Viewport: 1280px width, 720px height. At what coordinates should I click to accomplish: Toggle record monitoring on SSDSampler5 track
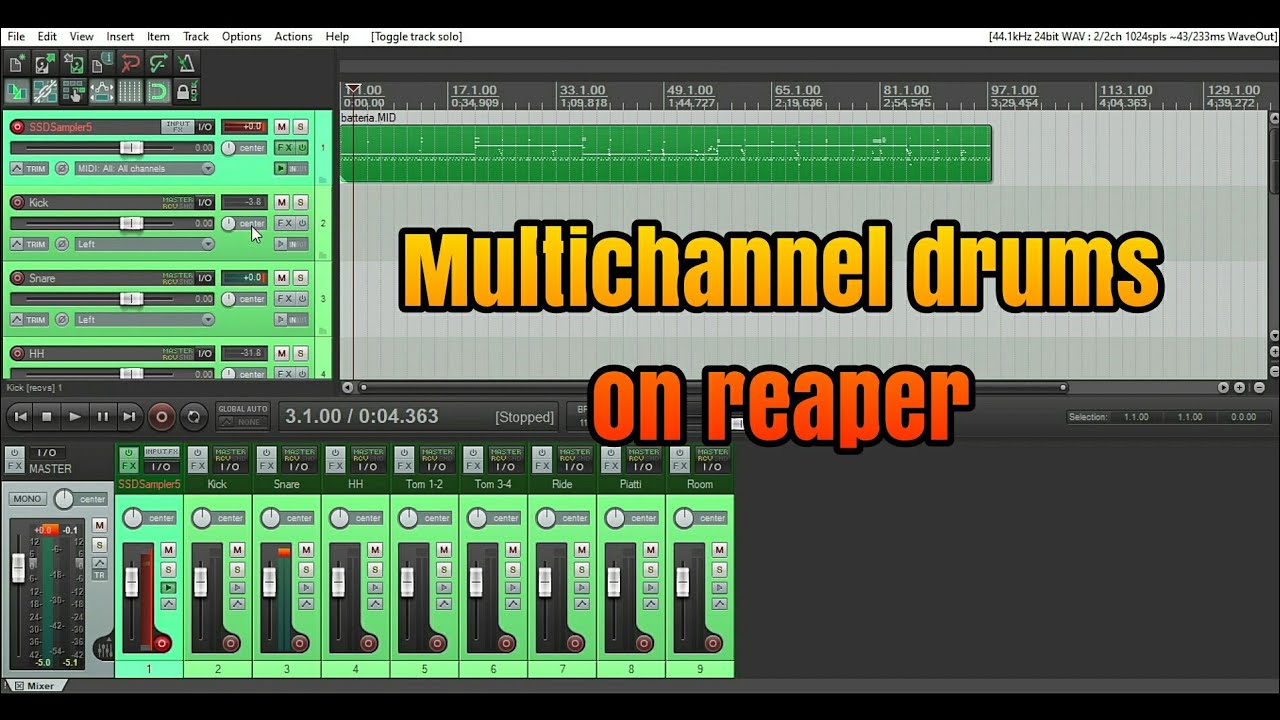click(281, 169)
